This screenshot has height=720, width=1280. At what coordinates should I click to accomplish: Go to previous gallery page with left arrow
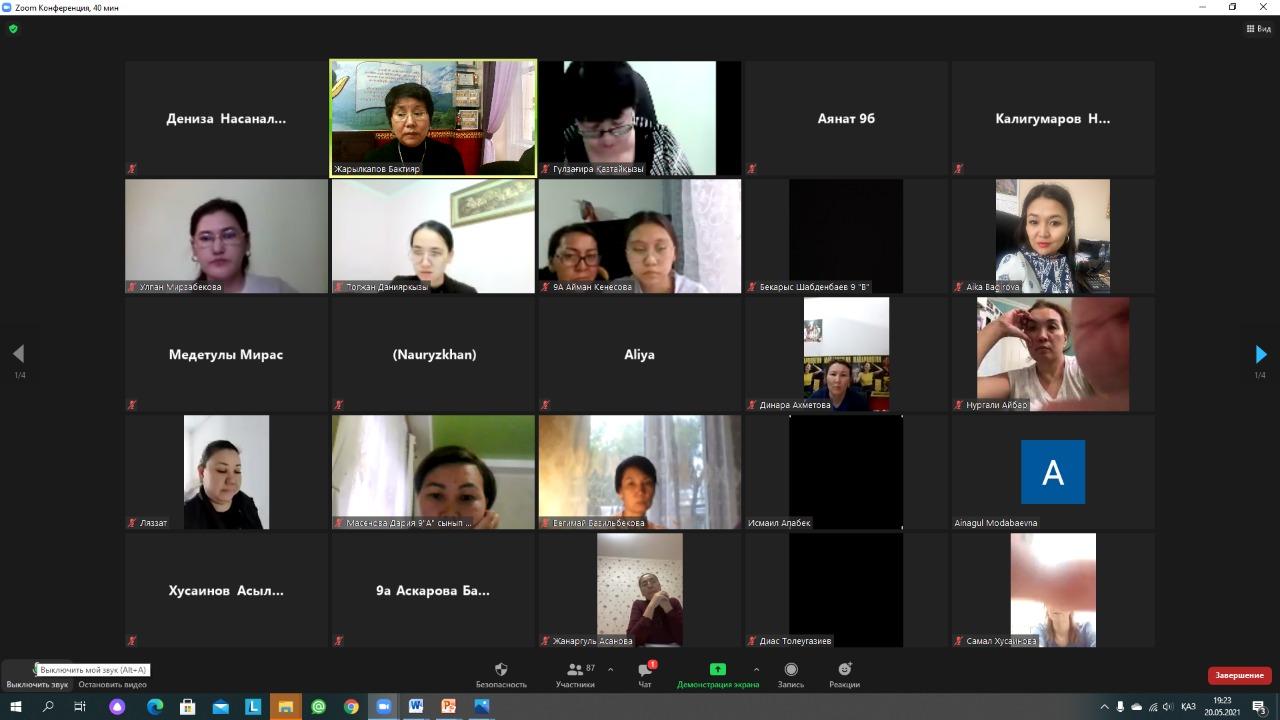click(x=18, y=354)
